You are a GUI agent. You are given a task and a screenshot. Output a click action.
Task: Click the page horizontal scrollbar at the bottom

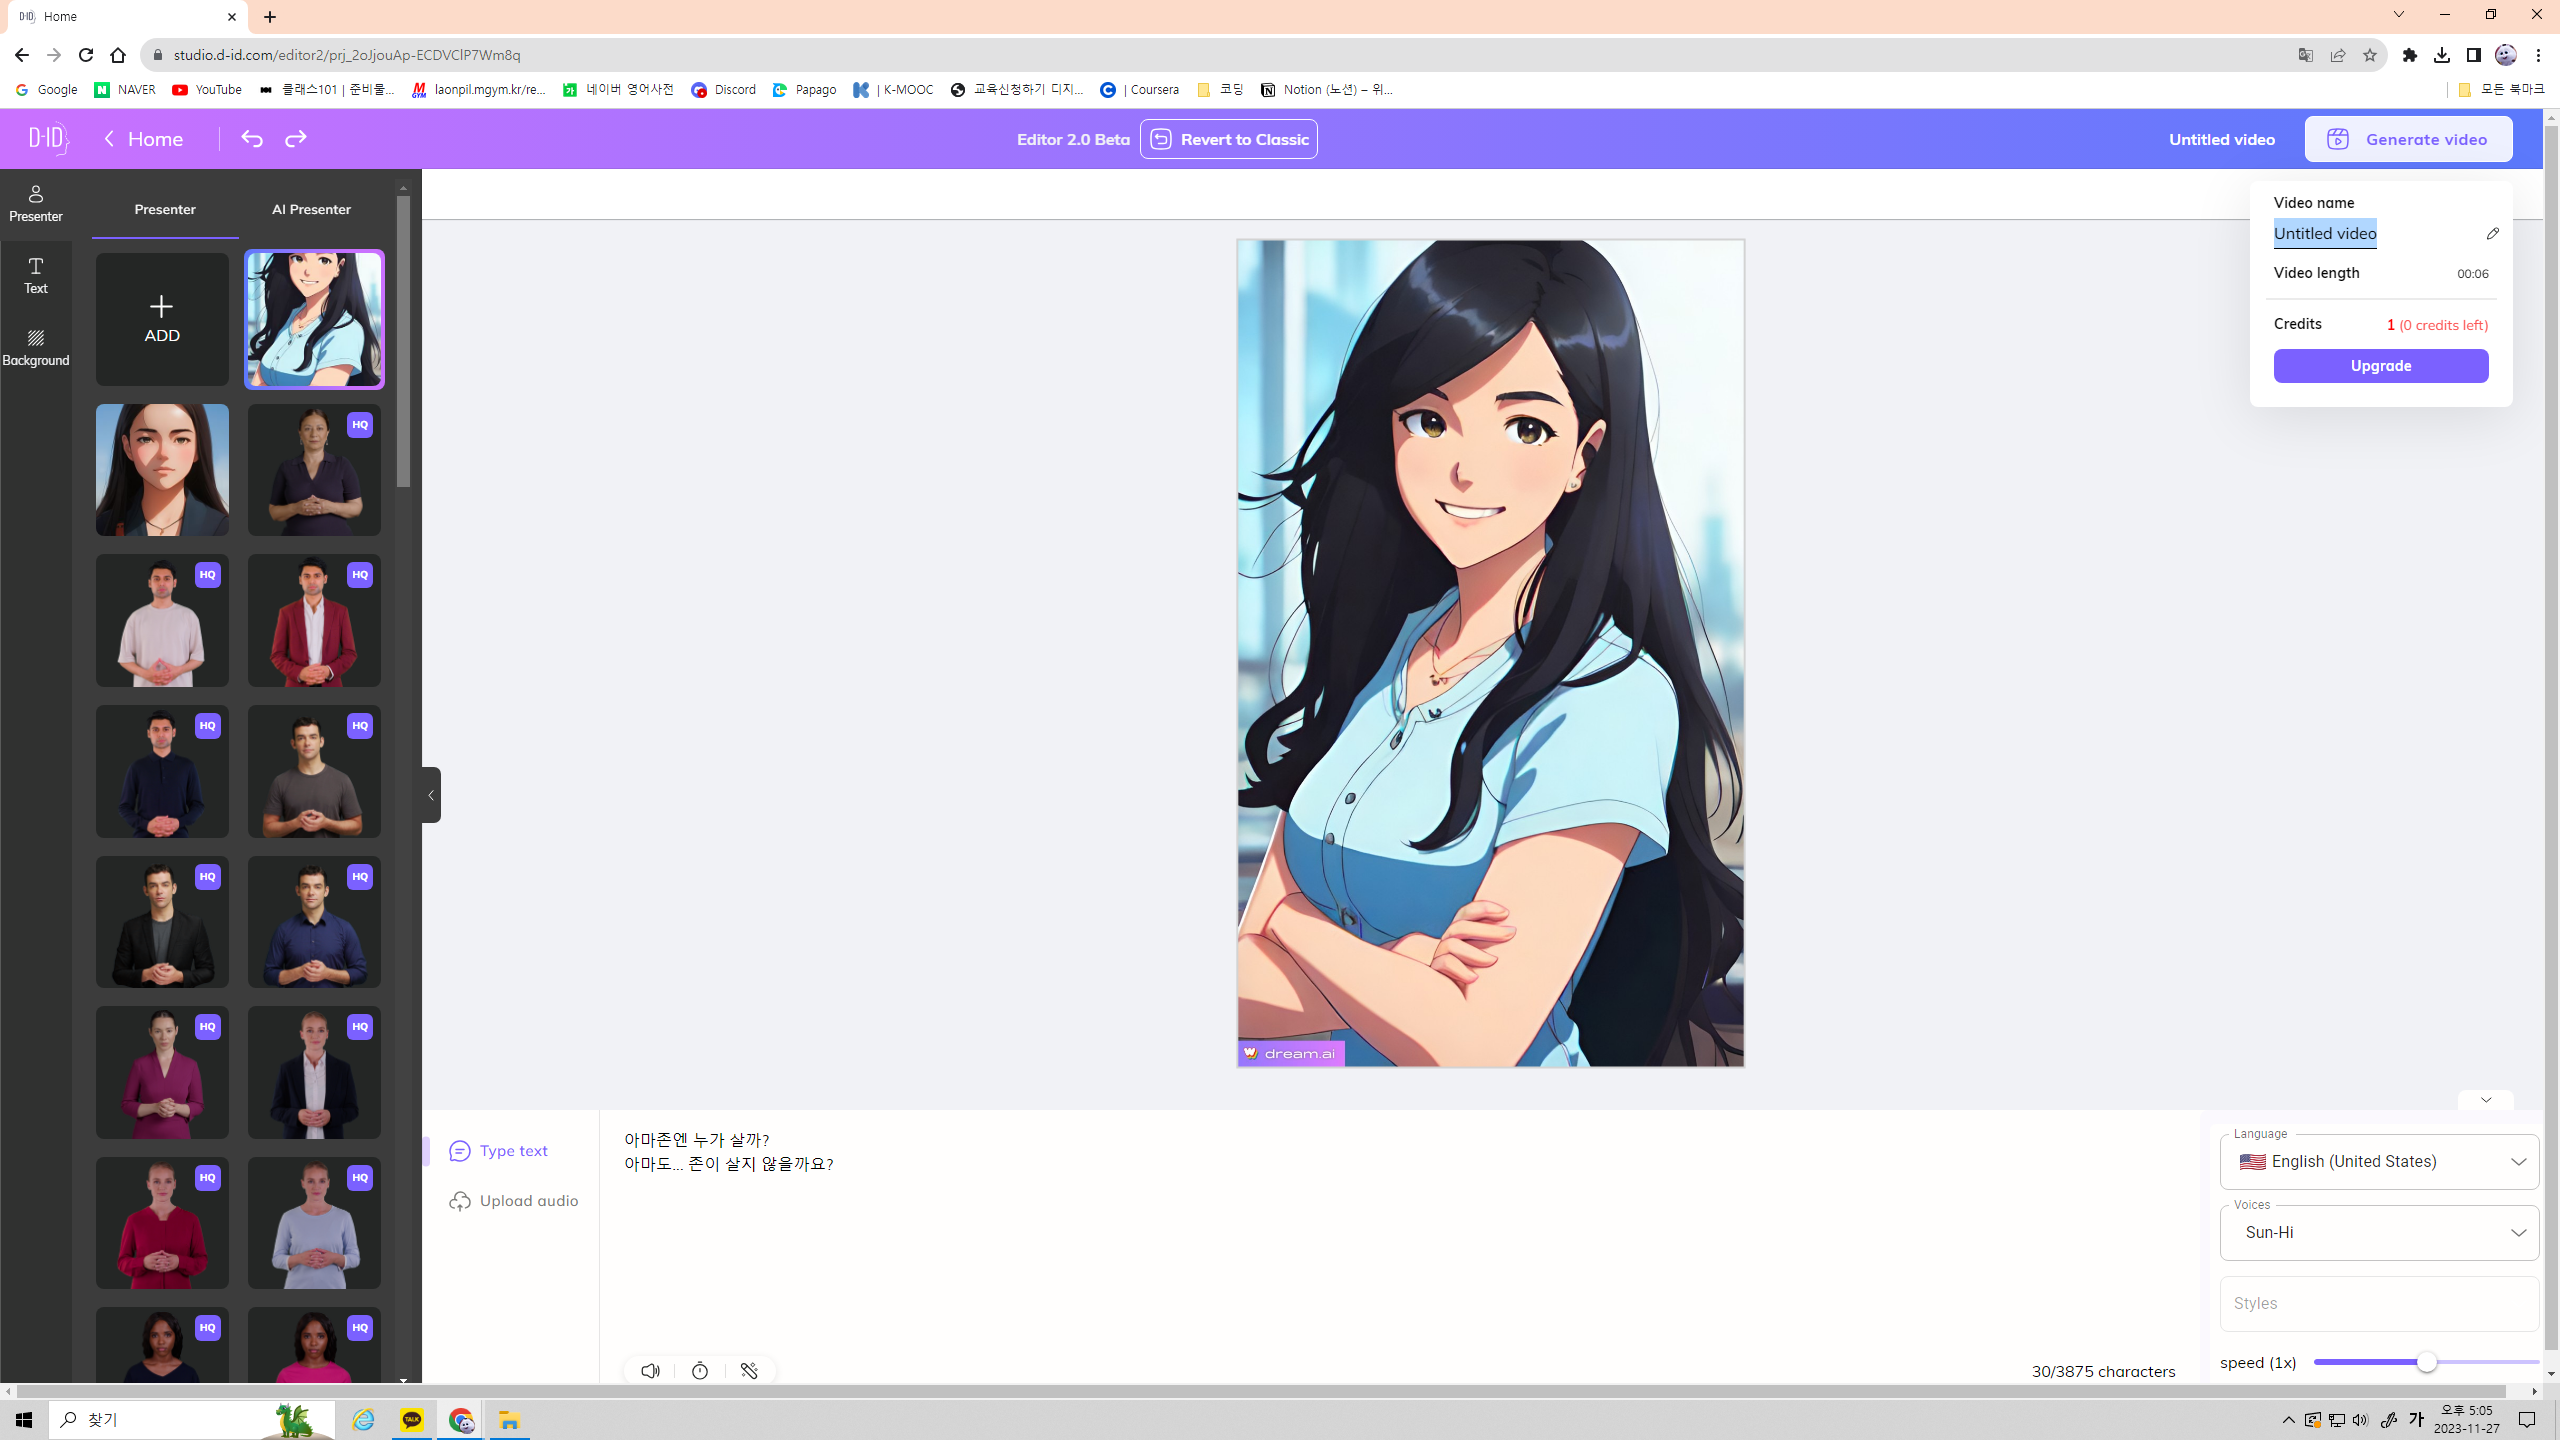tap(1262, 1391)
